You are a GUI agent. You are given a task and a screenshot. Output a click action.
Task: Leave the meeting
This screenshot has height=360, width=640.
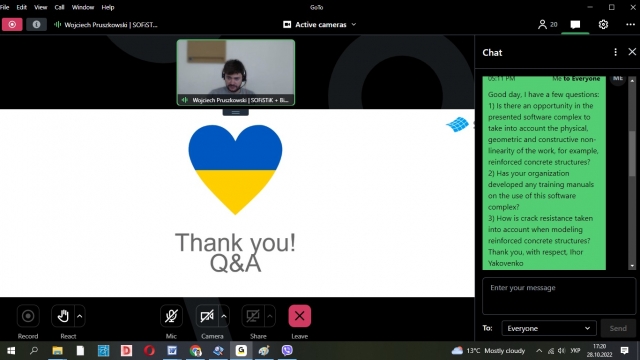pyautogui.click(x=300, y=316)
